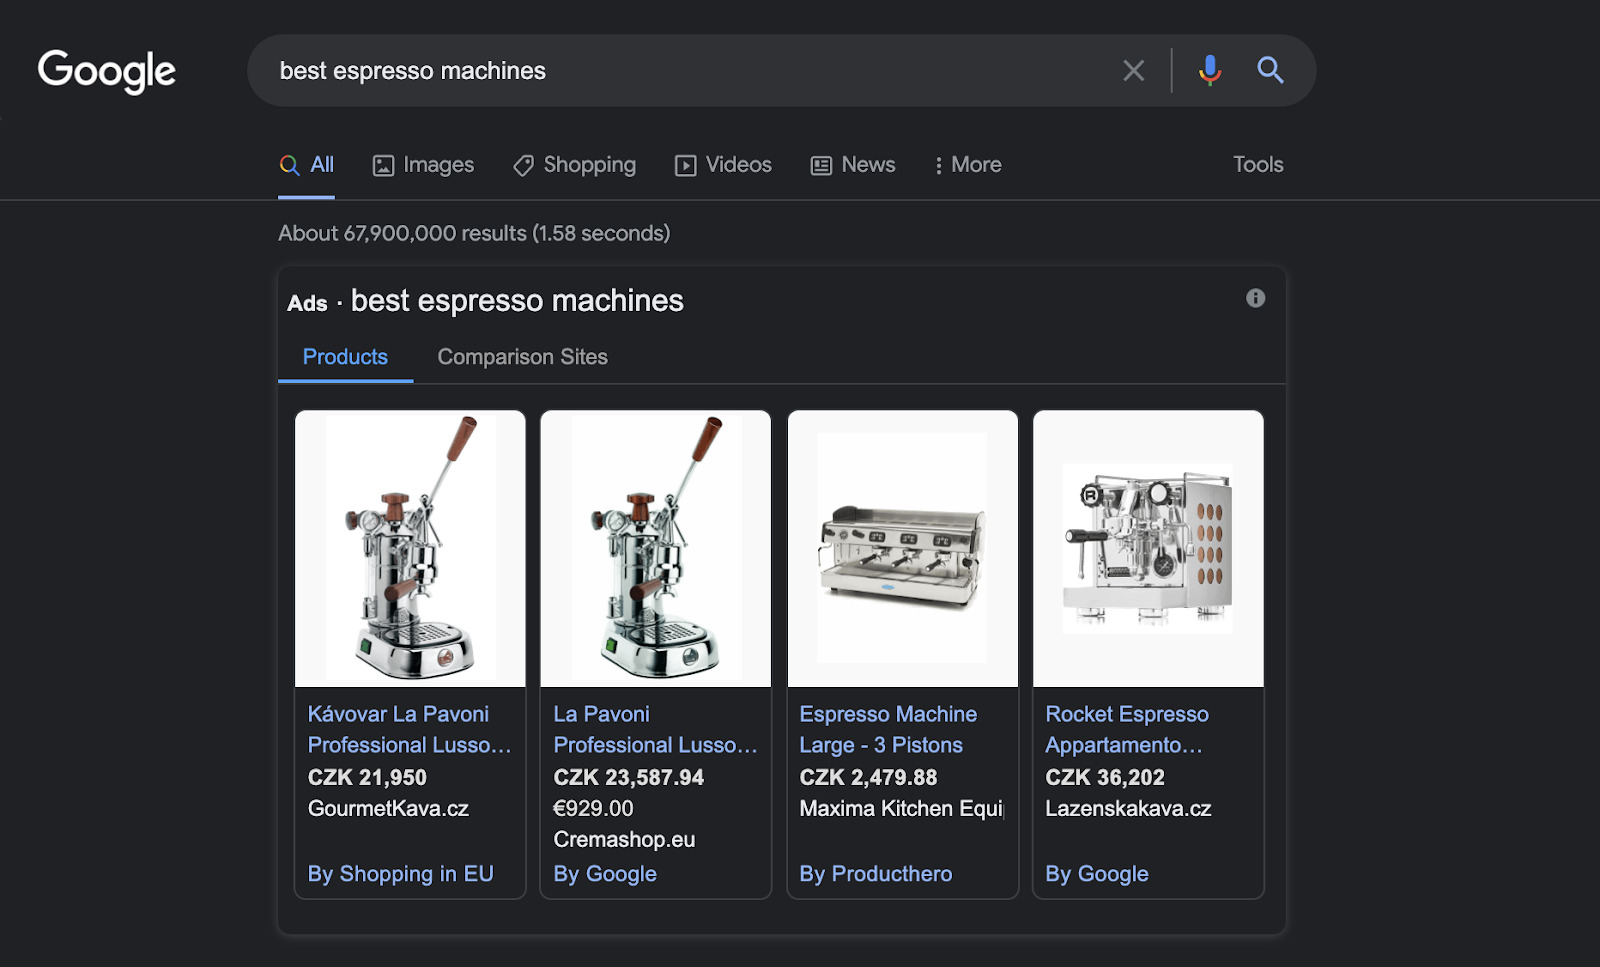Image resolution: width=1600 pixels, height=967 pixels.
Task: Expand the More options menu
Action: point(967,165)
